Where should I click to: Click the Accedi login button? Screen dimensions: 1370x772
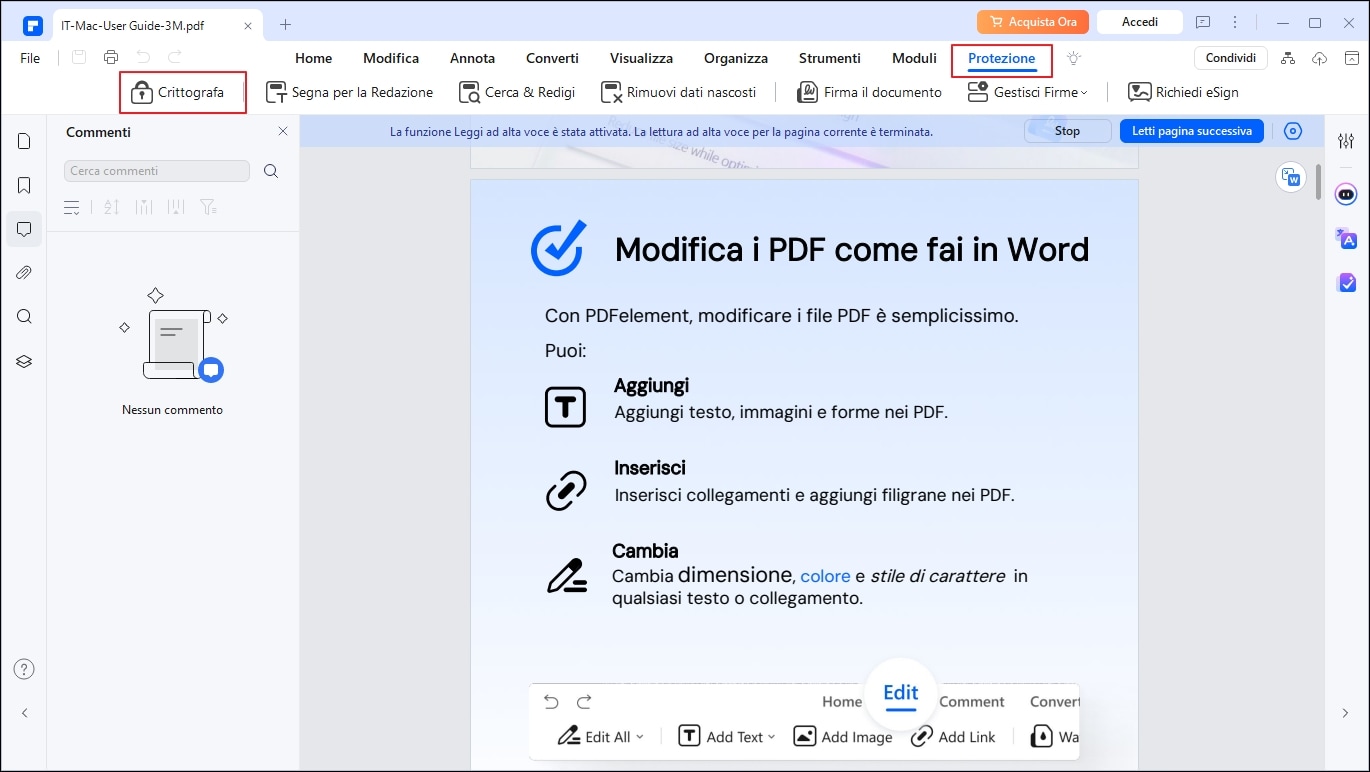pyautogui.click(x=1139, y=21)
